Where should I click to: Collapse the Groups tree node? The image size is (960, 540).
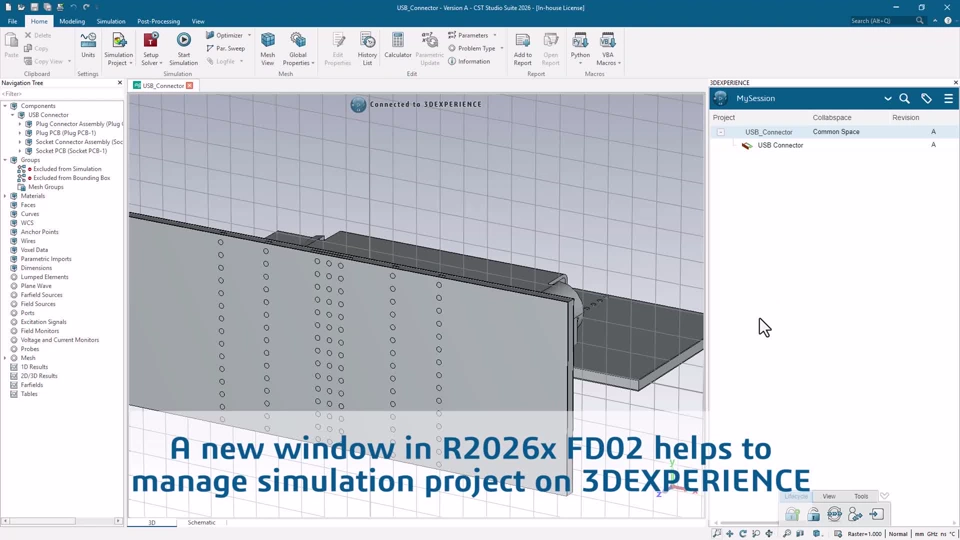[x=6, y=160]
